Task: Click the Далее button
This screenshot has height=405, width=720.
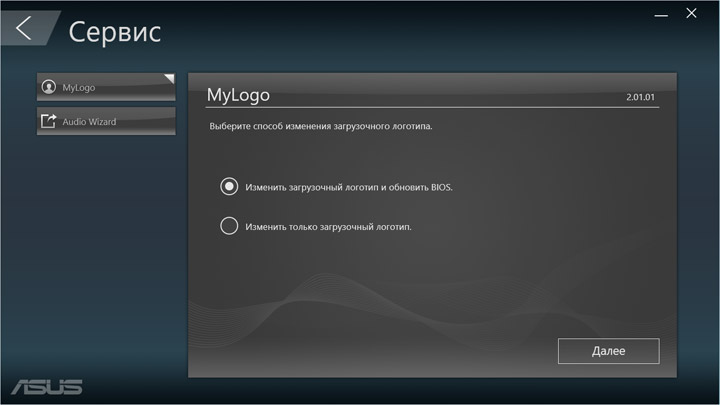Action: [608, 351]
